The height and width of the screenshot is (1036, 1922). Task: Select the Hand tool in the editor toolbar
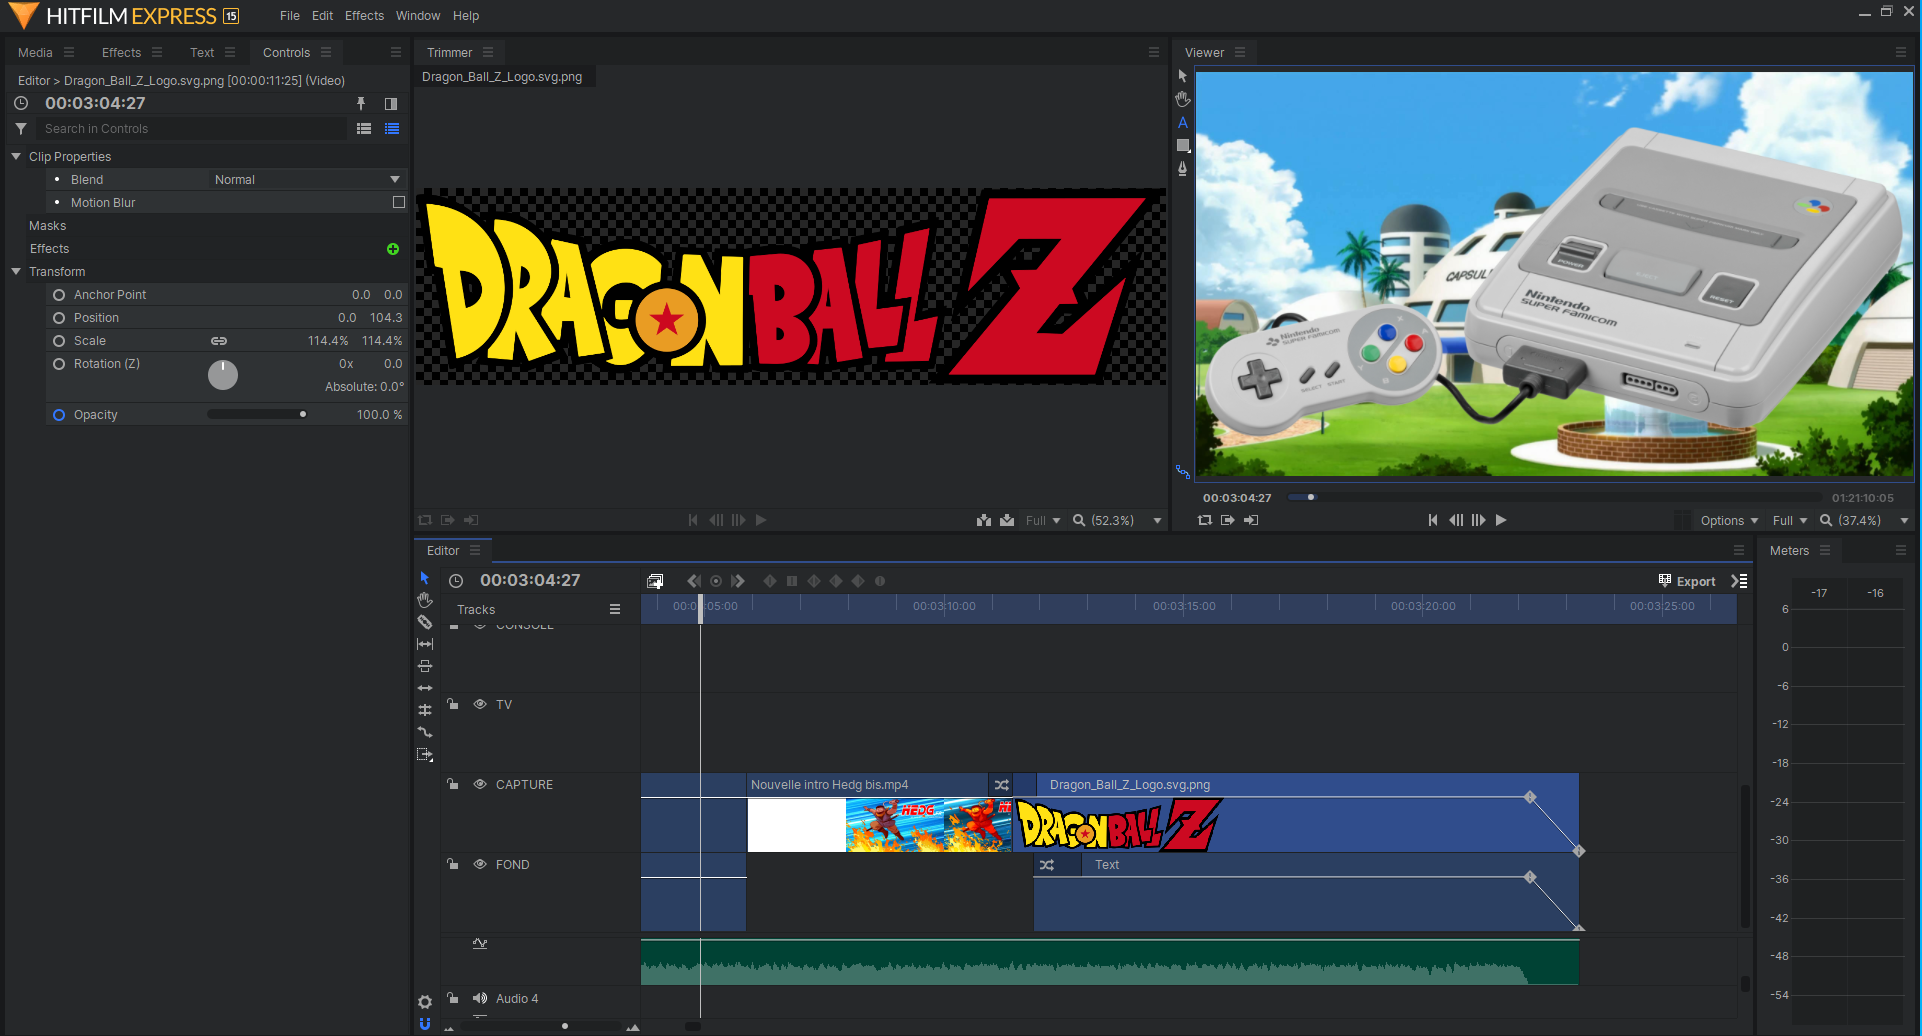425,600
